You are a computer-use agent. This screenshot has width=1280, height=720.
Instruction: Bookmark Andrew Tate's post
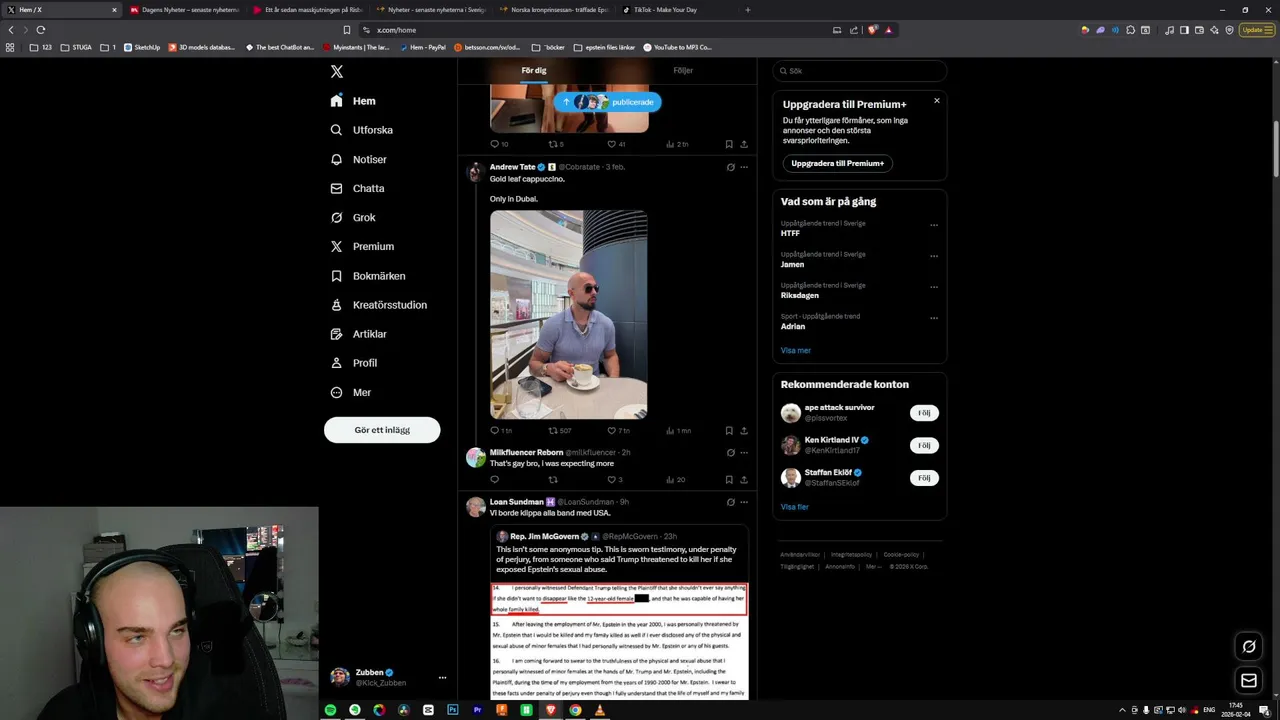[x=729, y=430]
